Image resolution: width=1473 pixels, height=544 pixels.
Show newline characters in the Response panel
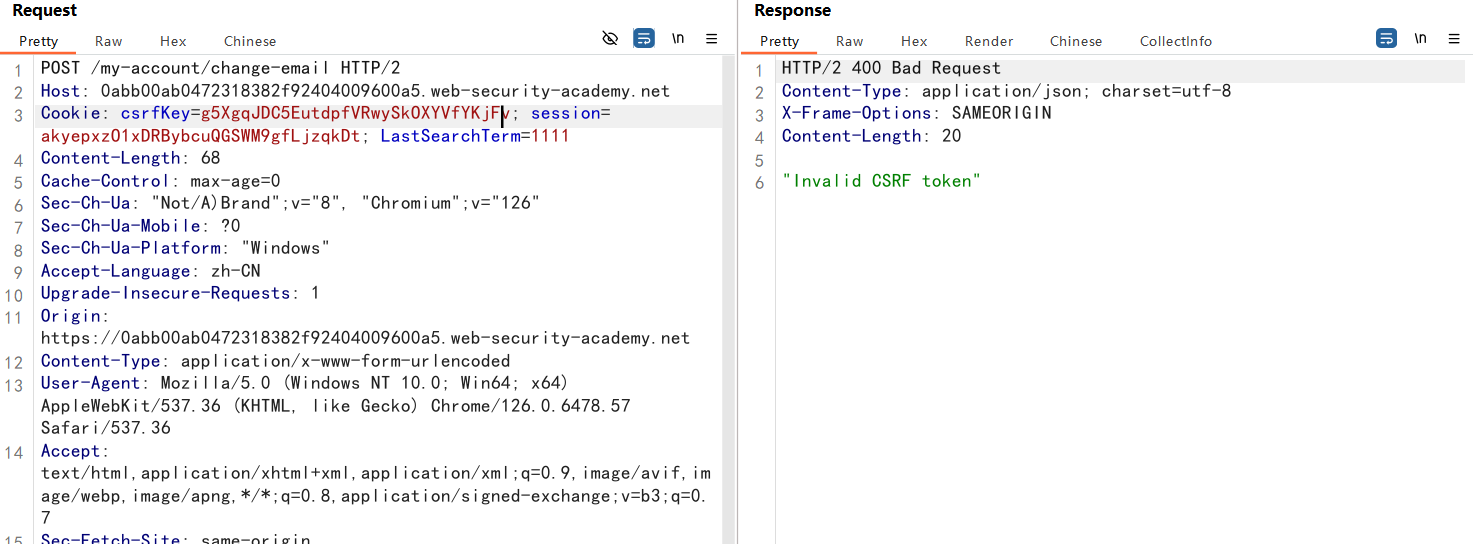coord(1420,39)
